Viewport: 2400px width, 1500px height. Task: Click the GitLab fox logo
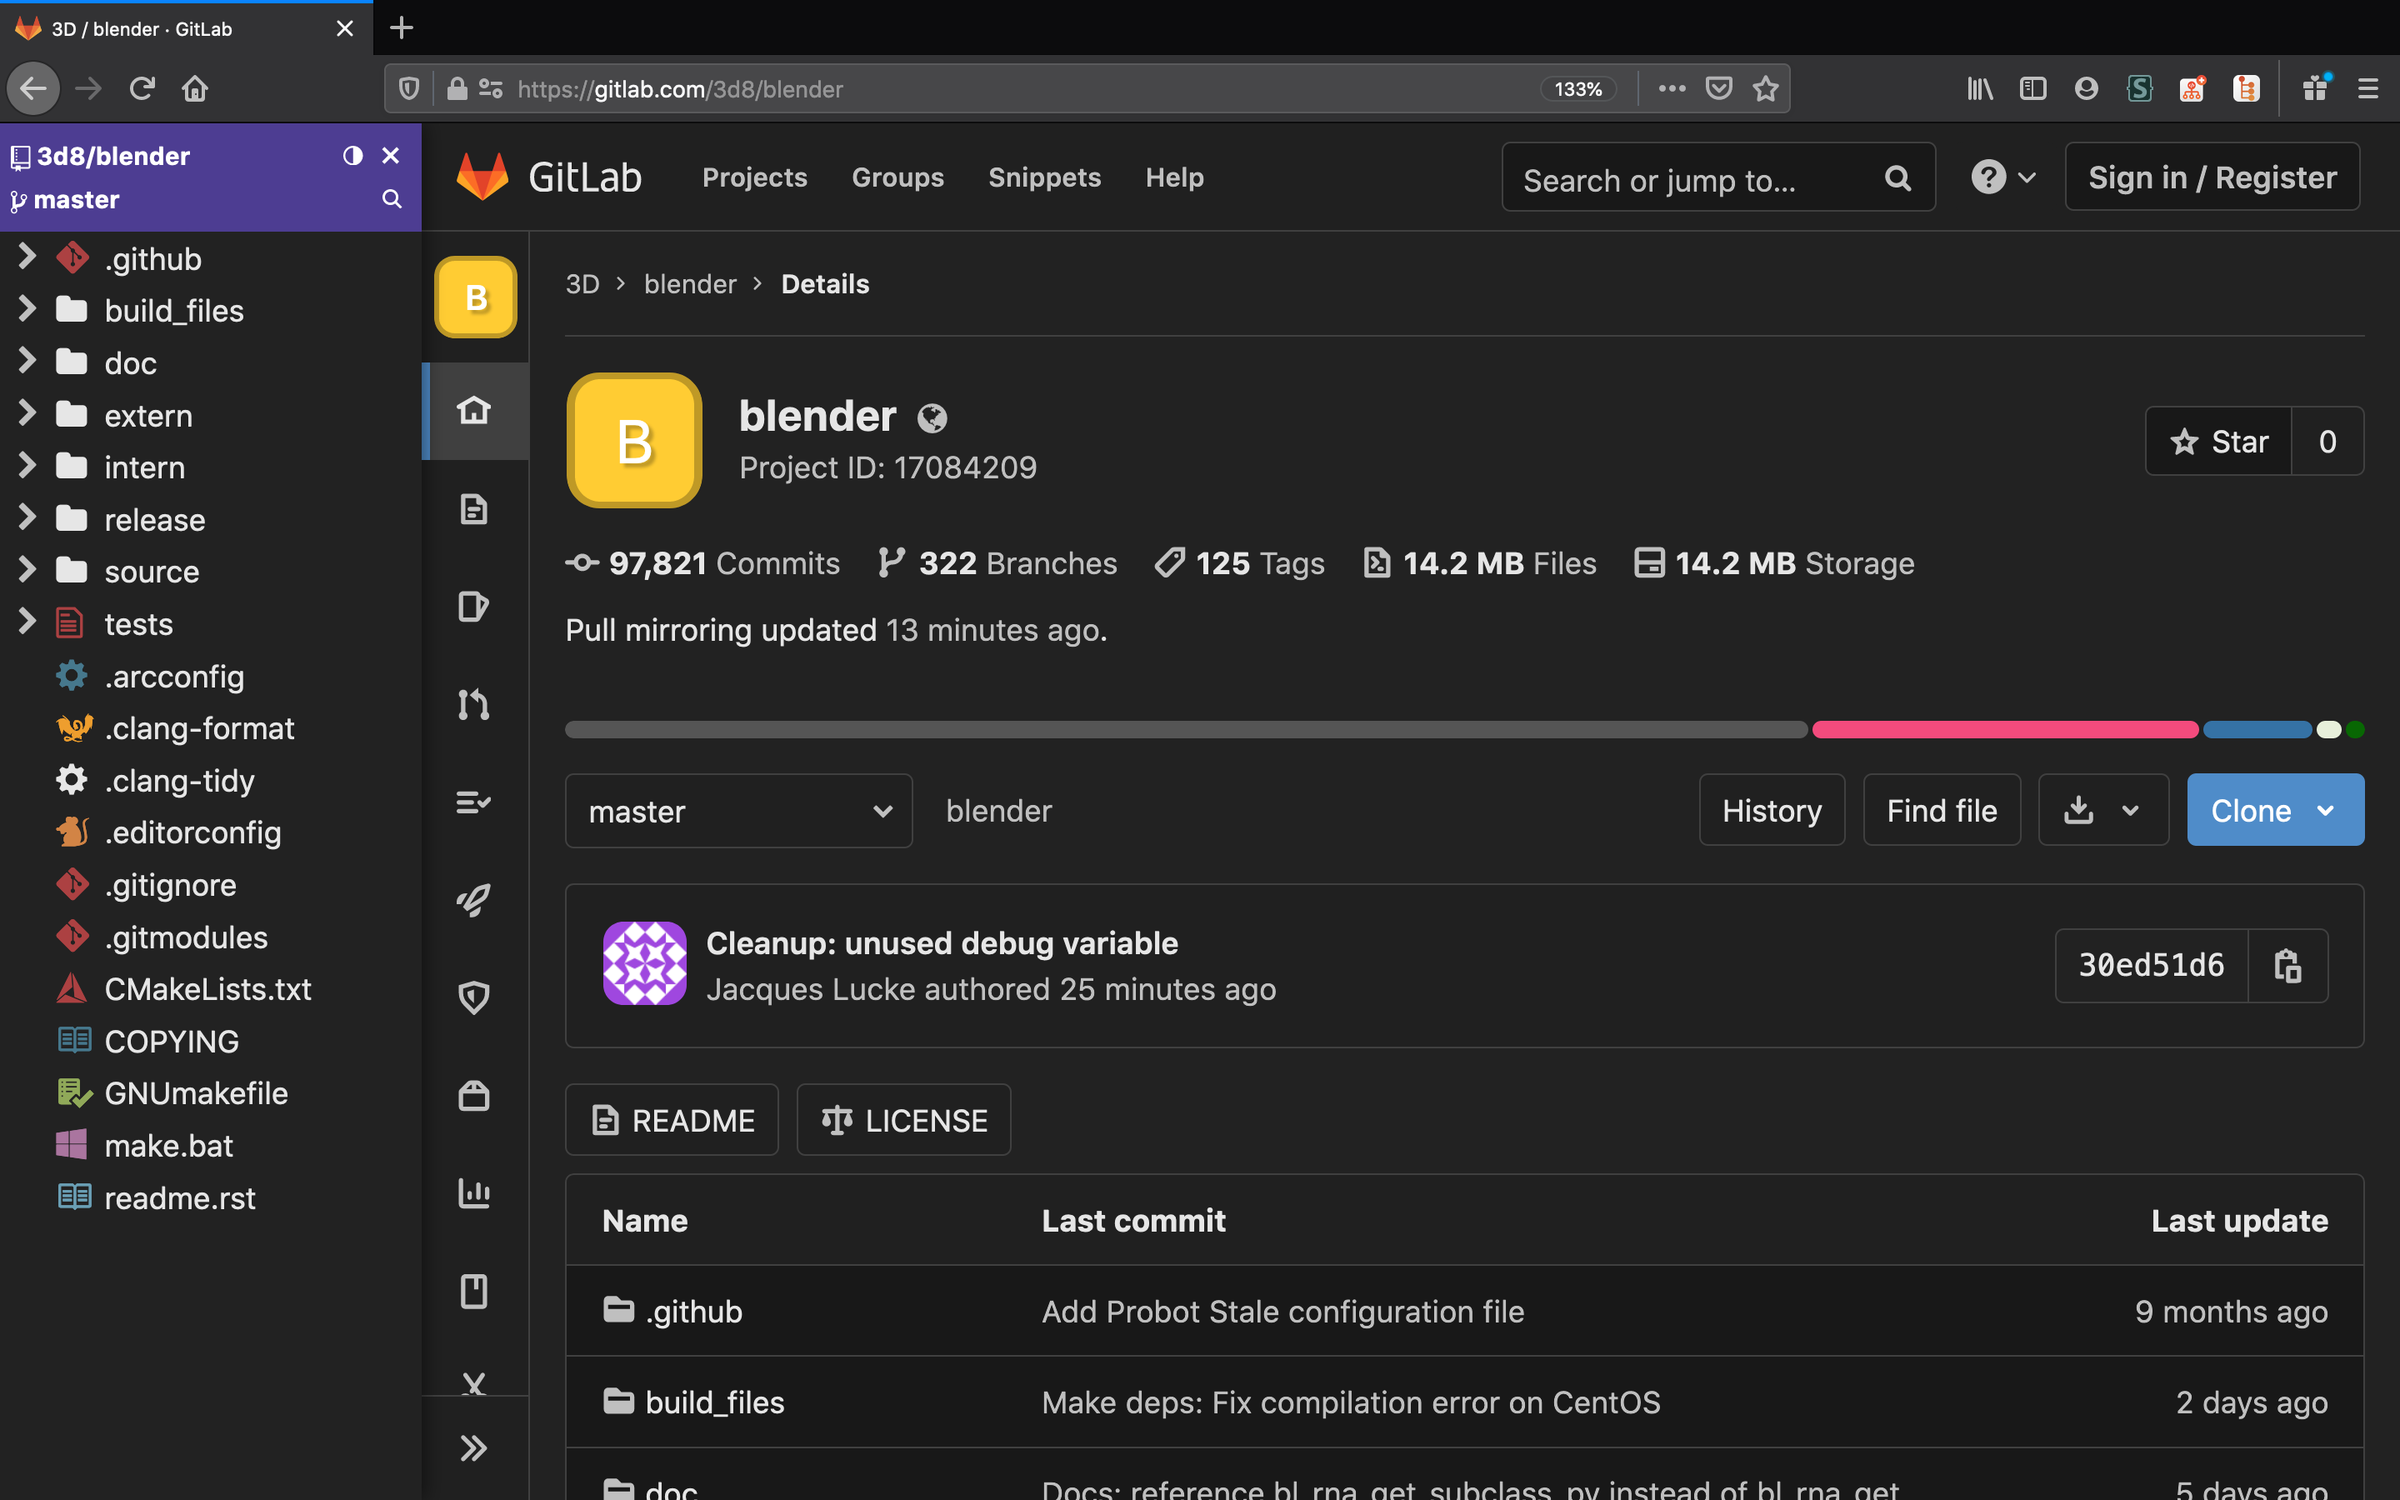pyautogui.click(x=483, y=177)
